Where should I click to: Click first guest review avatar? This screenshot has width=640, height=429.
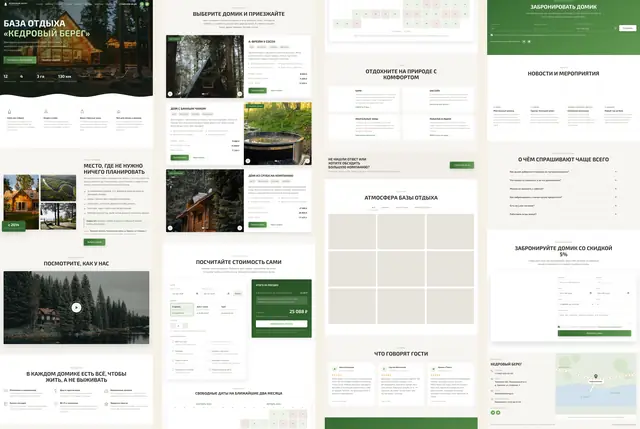(335, 369)
